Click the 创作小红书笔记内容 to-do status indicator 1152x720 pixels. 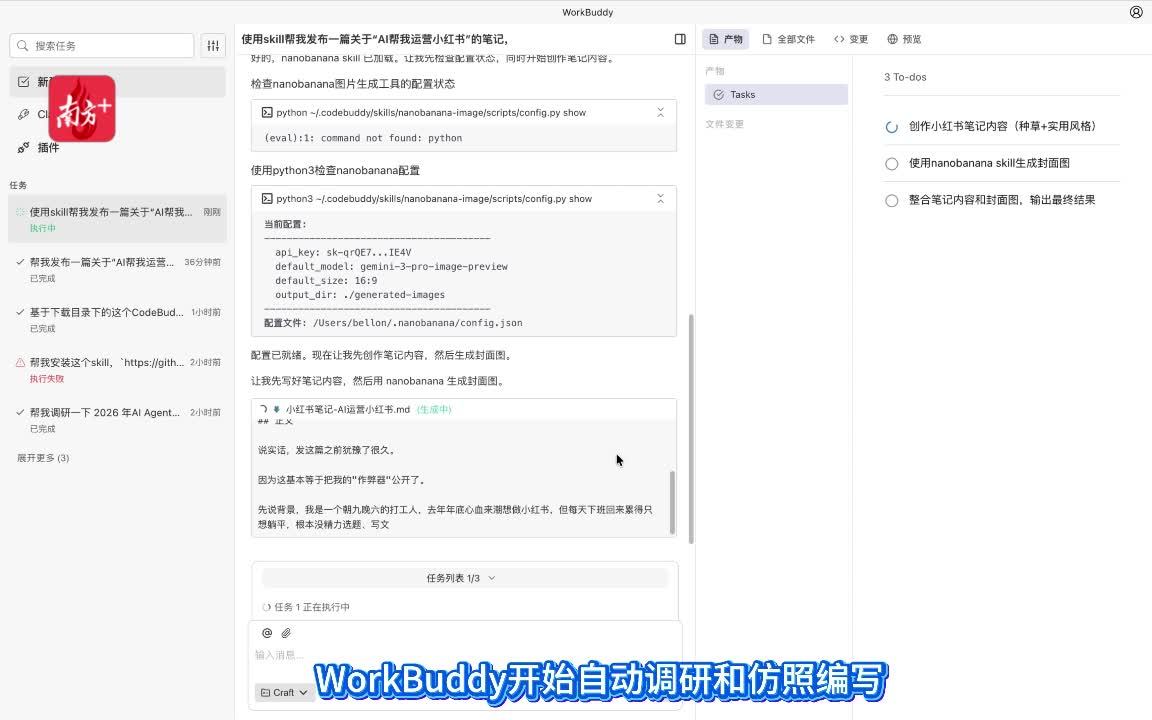pyautogui.click(x=892, y=127)
